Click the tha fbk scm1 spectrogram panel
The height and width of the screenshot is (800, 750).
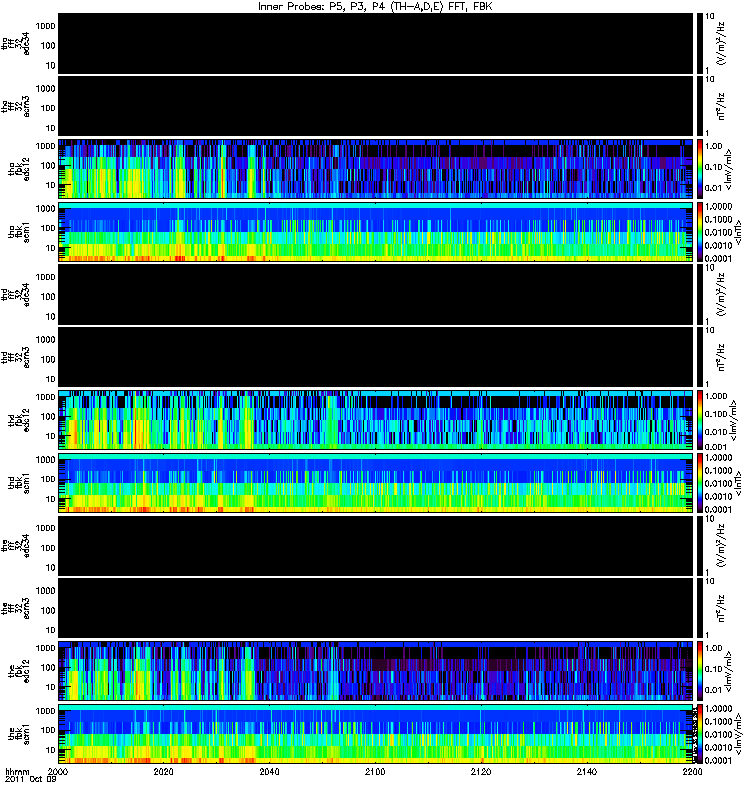tap(376, 232)
